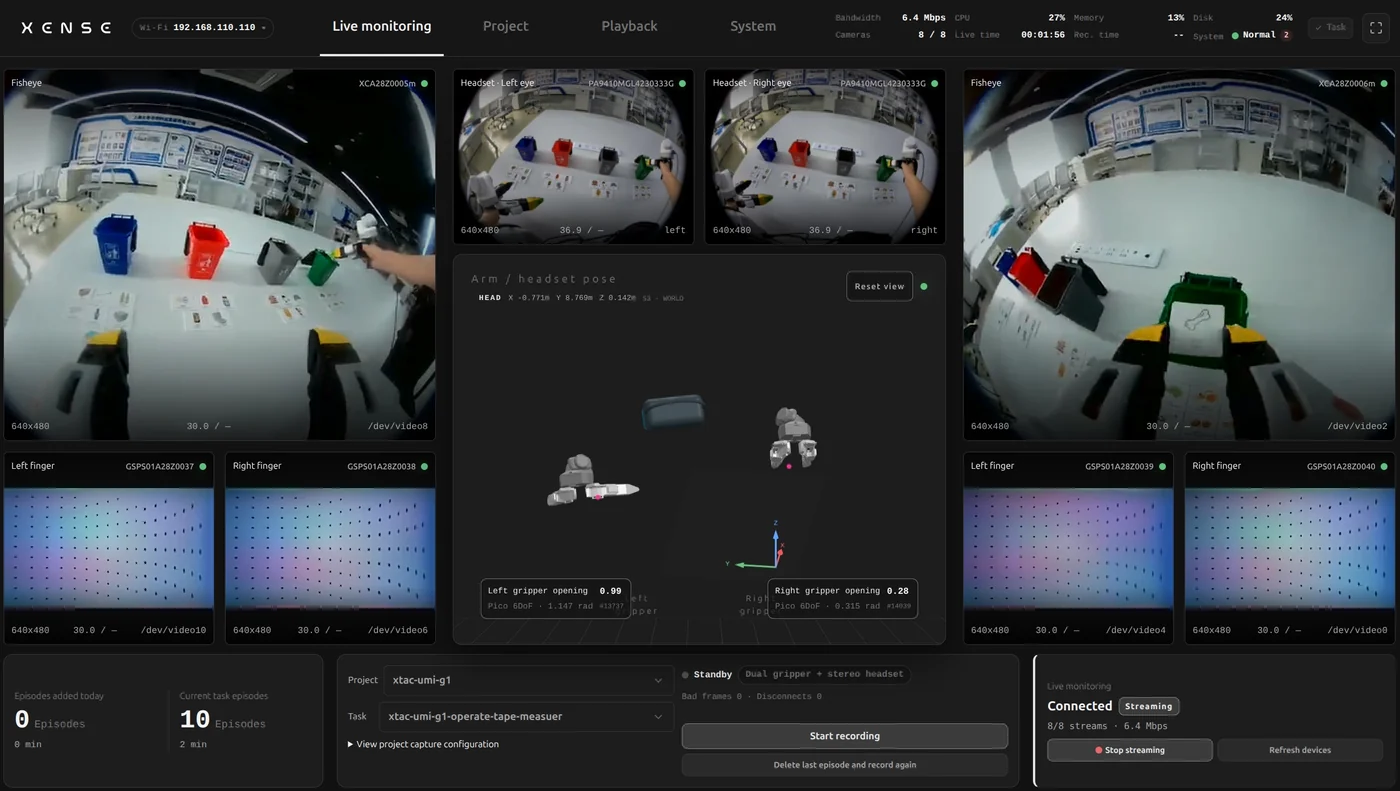
Task: Click Delete last episode and record again
Action: [x=845, y=765]
